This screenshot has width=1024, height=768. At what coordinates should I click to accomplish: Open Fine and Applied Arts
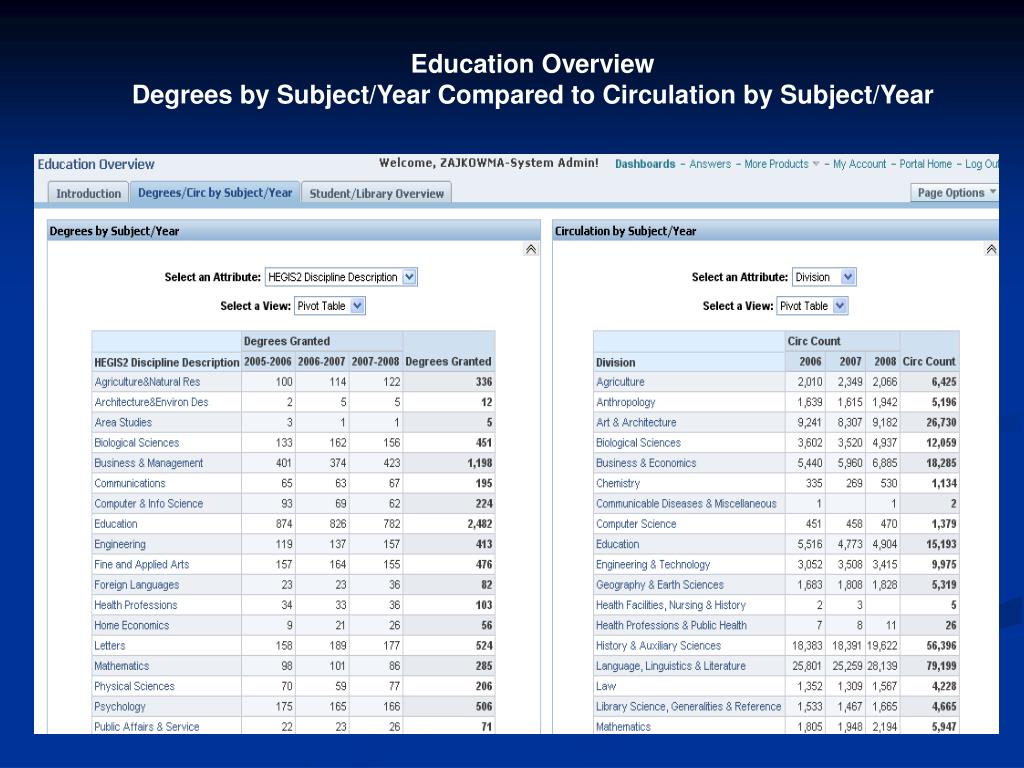(142, 564)
